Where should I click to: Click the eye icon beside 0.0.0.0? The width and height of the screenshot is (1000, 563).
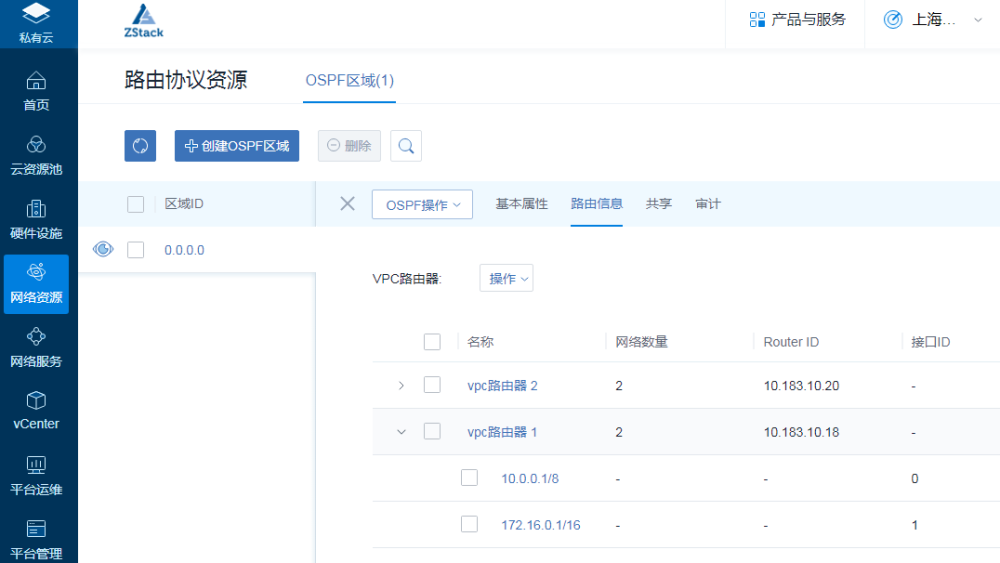click(x=103, y=249)
